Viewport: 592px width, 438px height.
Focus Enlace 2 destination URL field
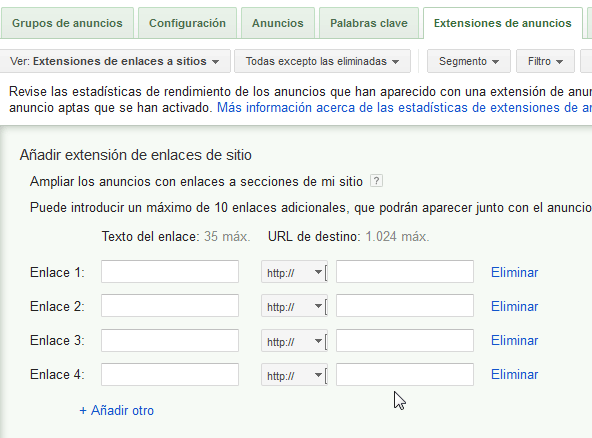pyautogui.click(x=405, y=305)
